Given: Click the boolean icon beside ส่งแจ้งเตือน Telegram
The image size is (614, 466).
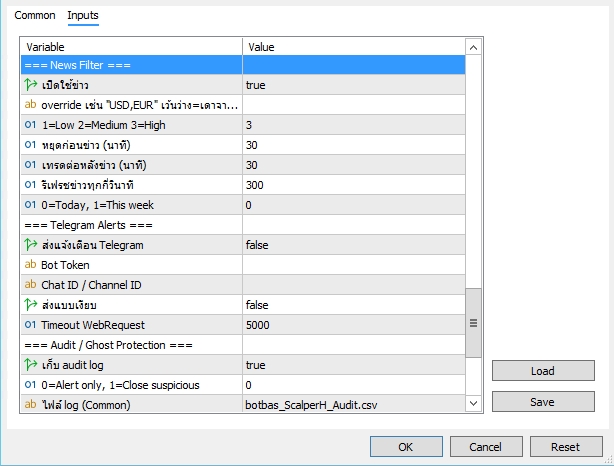Looking at the screenshot, I should tap(31, 245).
